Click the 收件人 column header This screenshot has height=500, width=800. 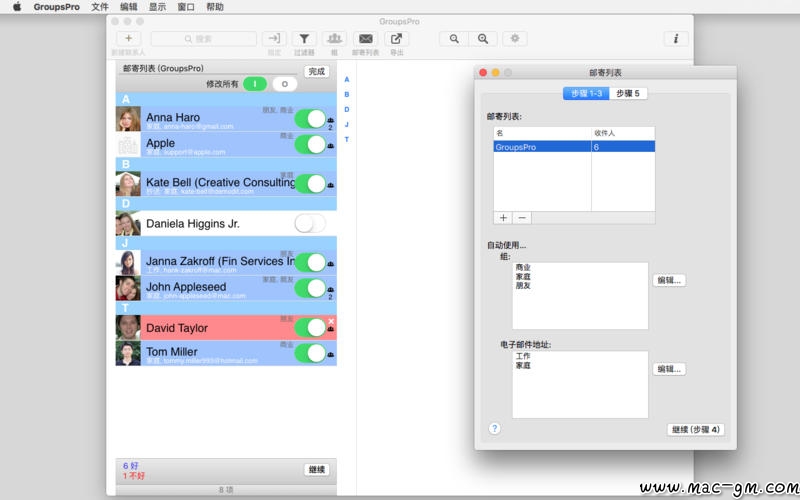(x=623, y=133)
